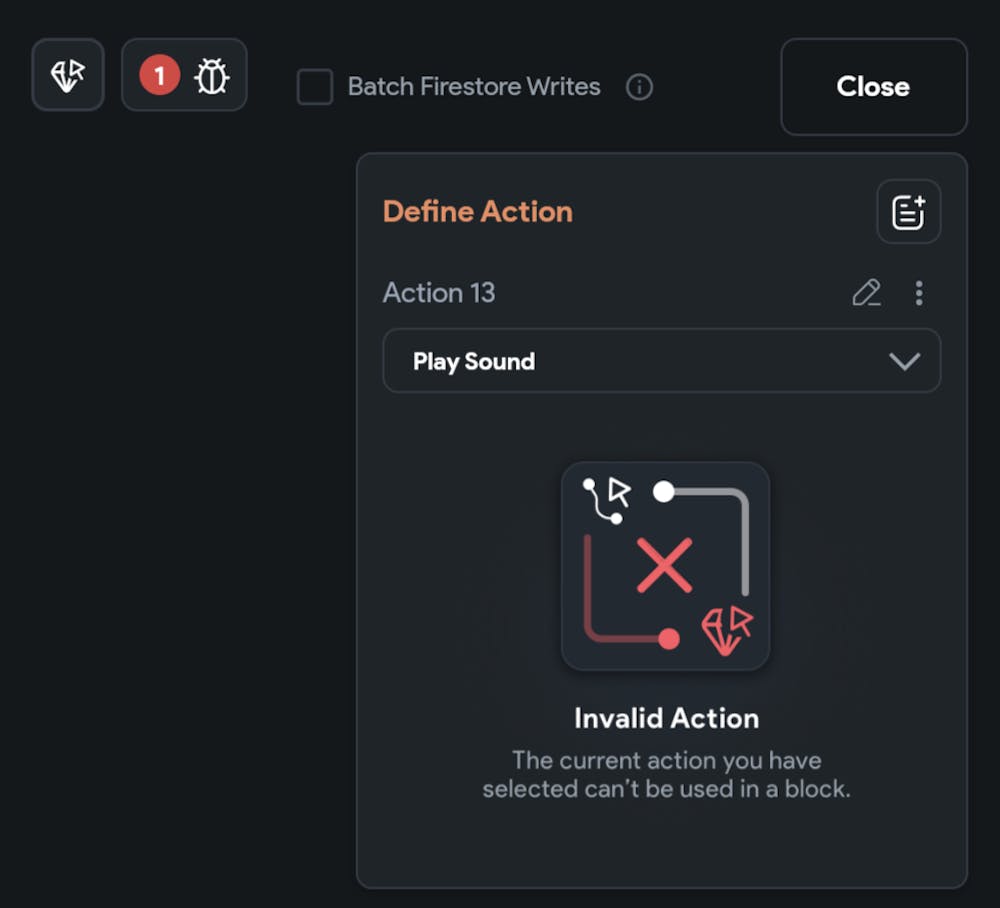Open the action flow editor icon
1000x908 pixels.
67,74
